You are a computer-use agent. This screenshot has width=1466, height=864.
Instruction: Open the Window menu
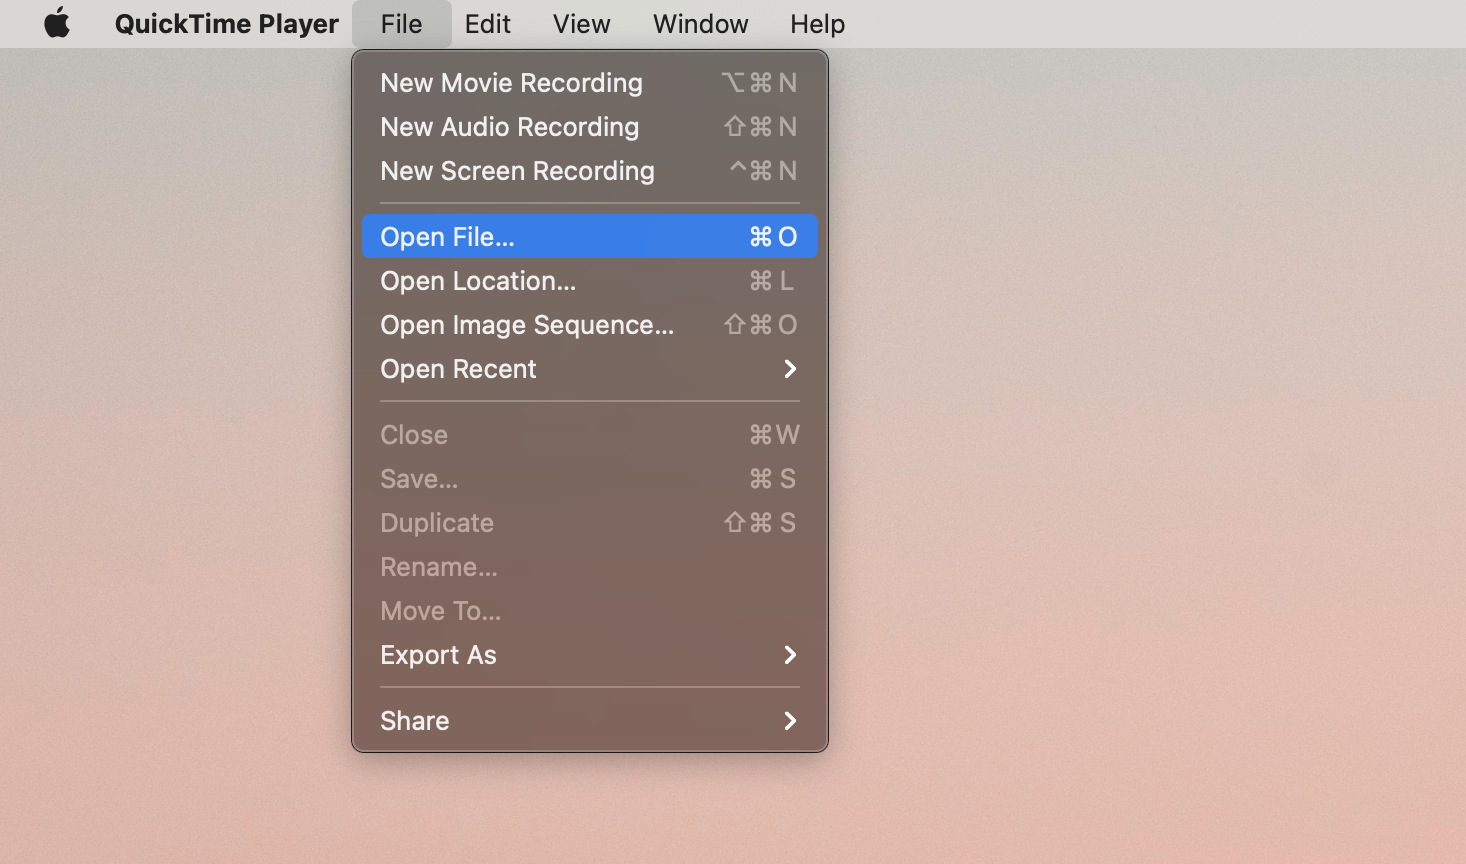click(700, 23)
